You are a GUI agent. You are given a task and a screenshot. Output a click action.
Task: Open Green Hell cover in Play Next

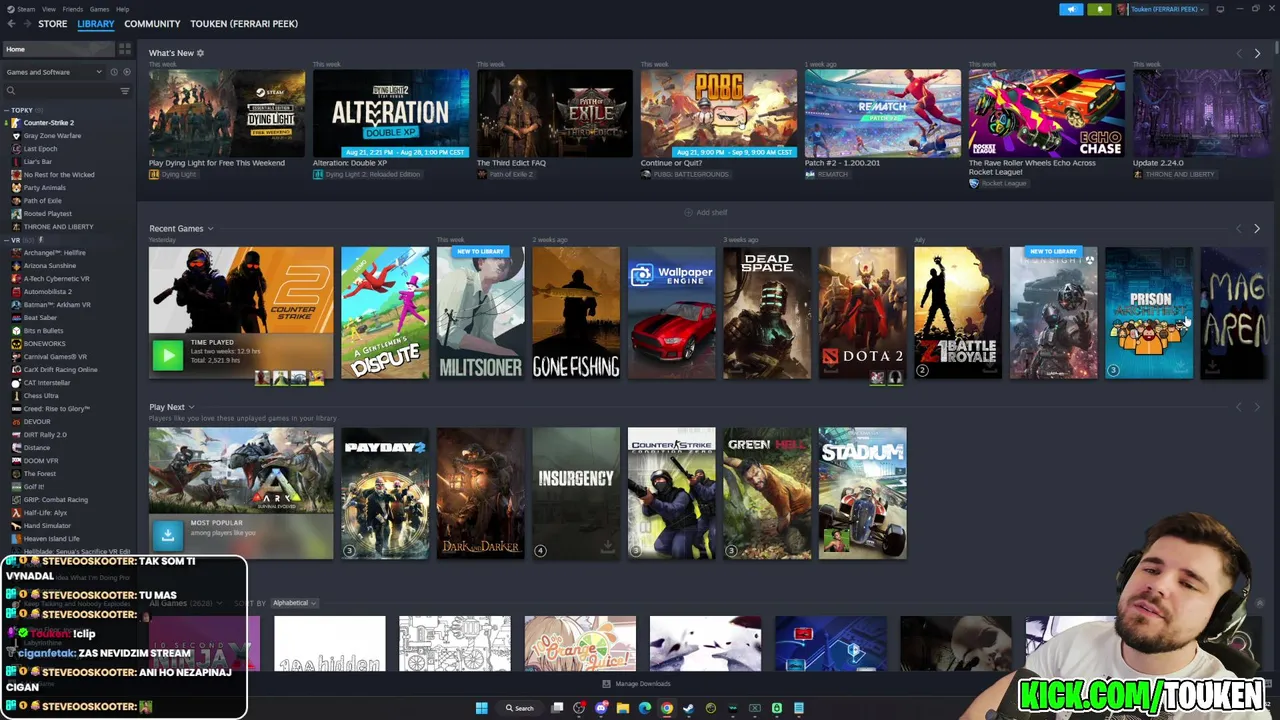point(767,493)
